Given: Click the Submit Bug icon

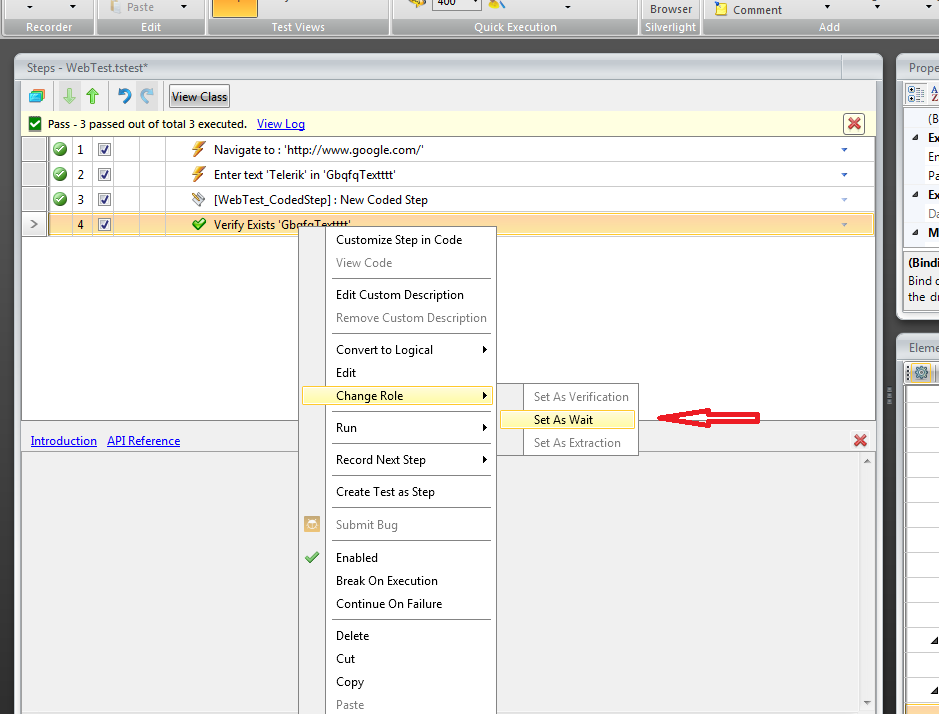Looking at the screenshot, I should coord(312,524).
